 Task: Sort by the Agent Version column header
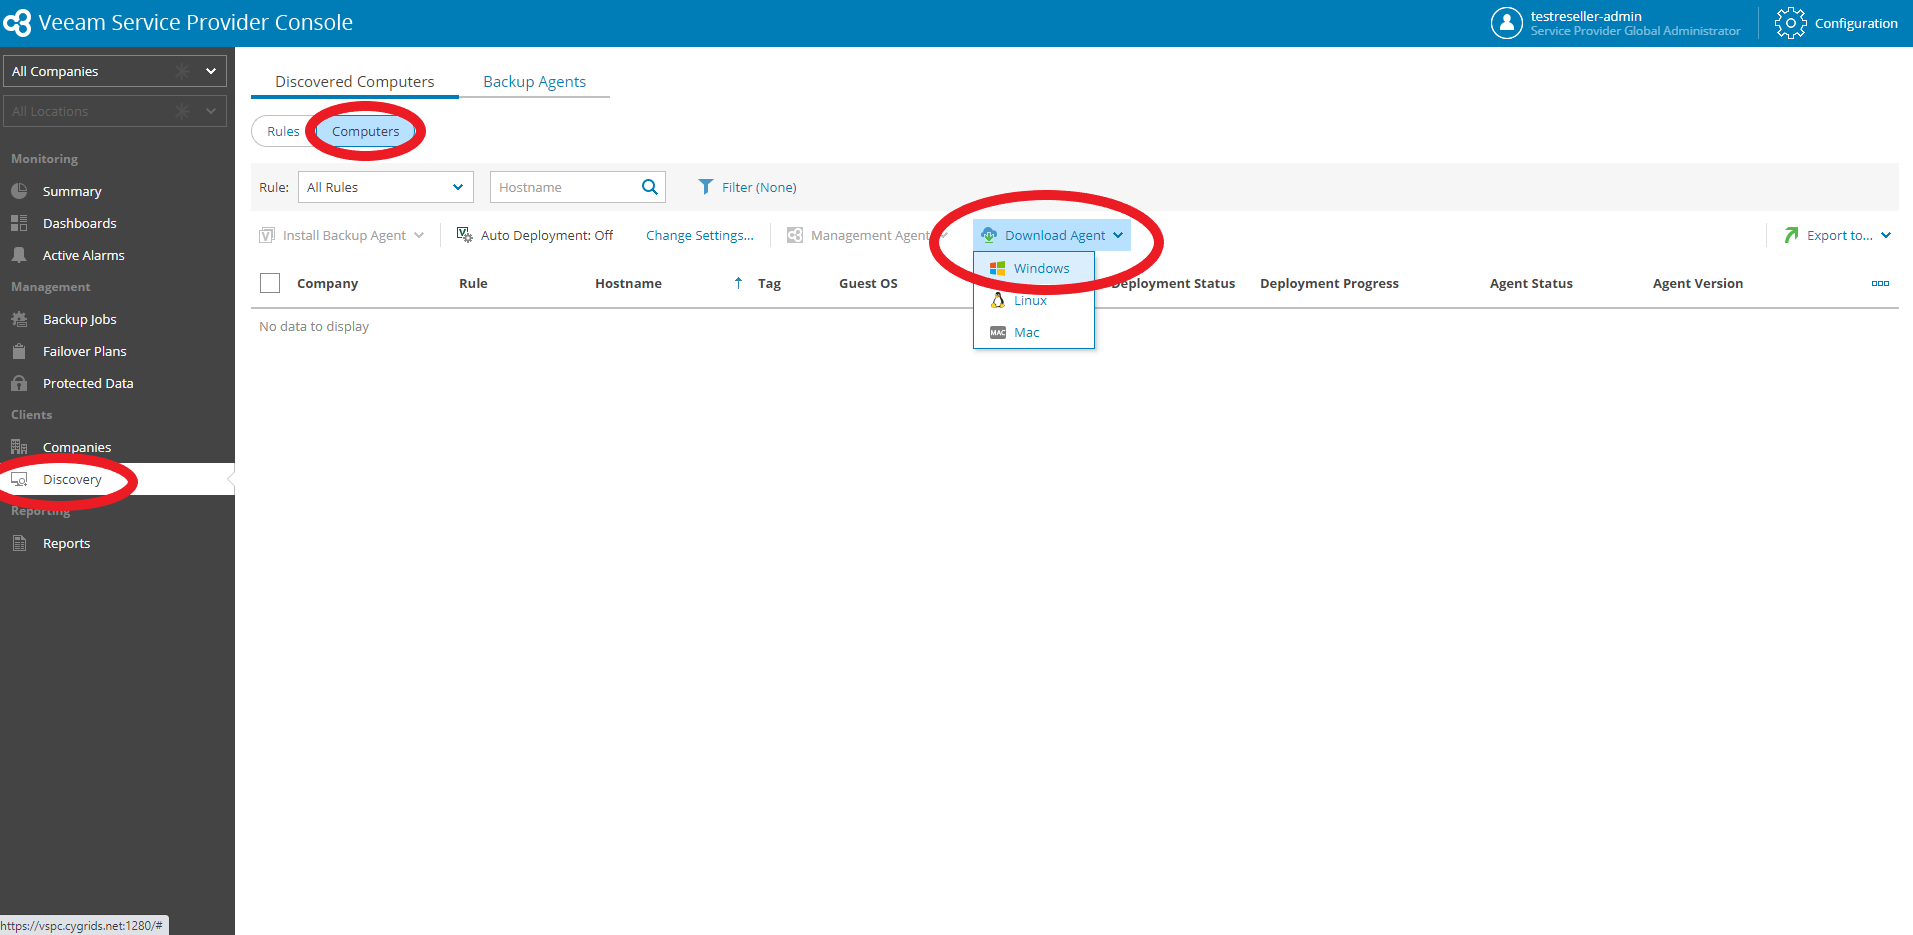pyautogui.click(x=1697, y=283)
